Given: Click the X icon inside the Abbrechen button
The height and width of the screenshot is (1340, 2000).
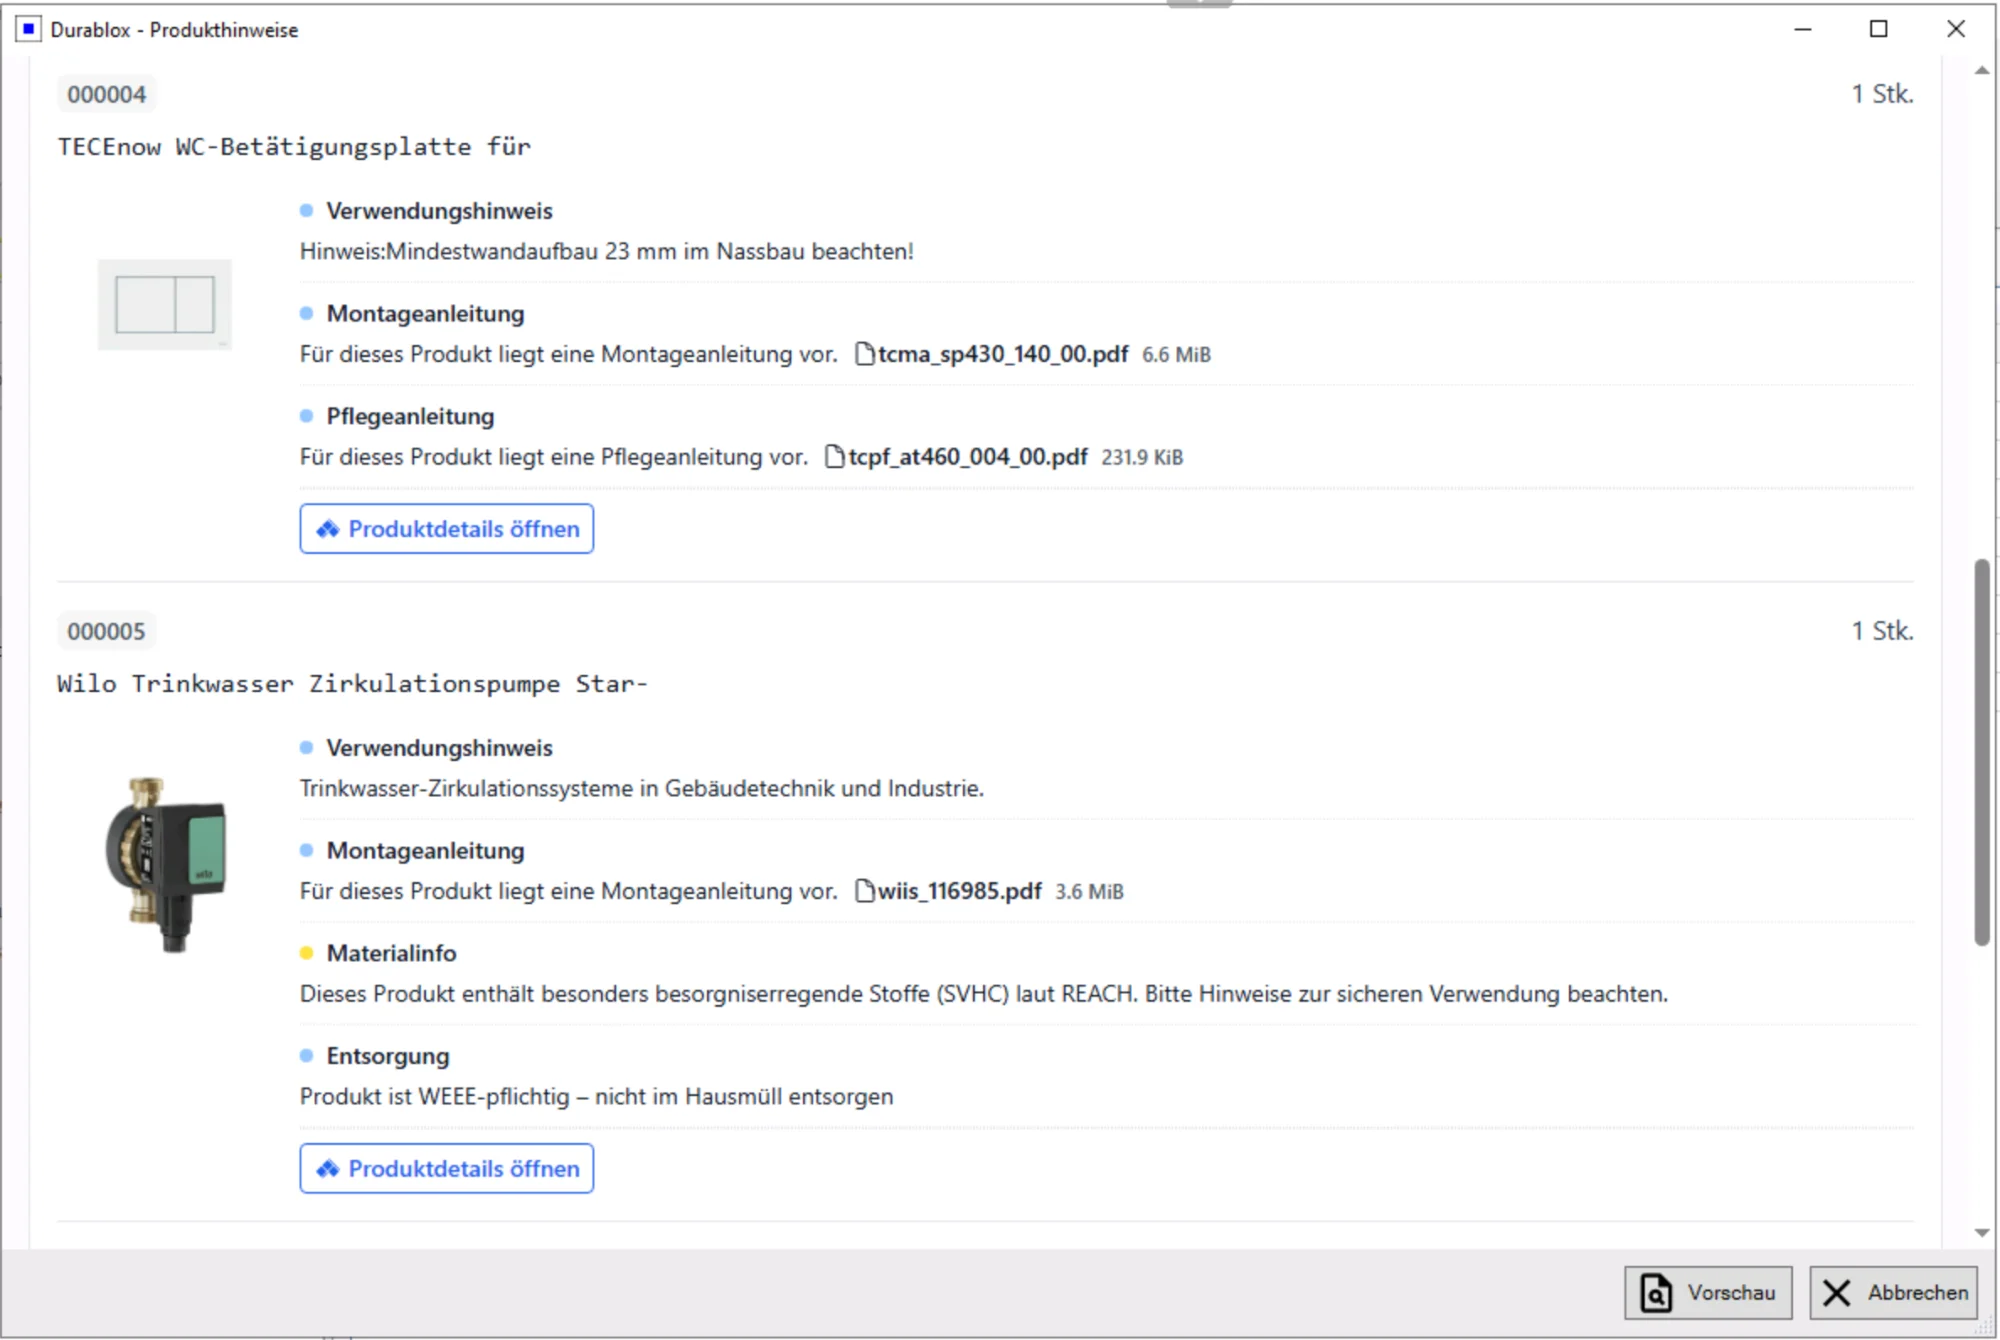Looking at the screenshot, I should pyautogui.click(x=1838, y=1292).
